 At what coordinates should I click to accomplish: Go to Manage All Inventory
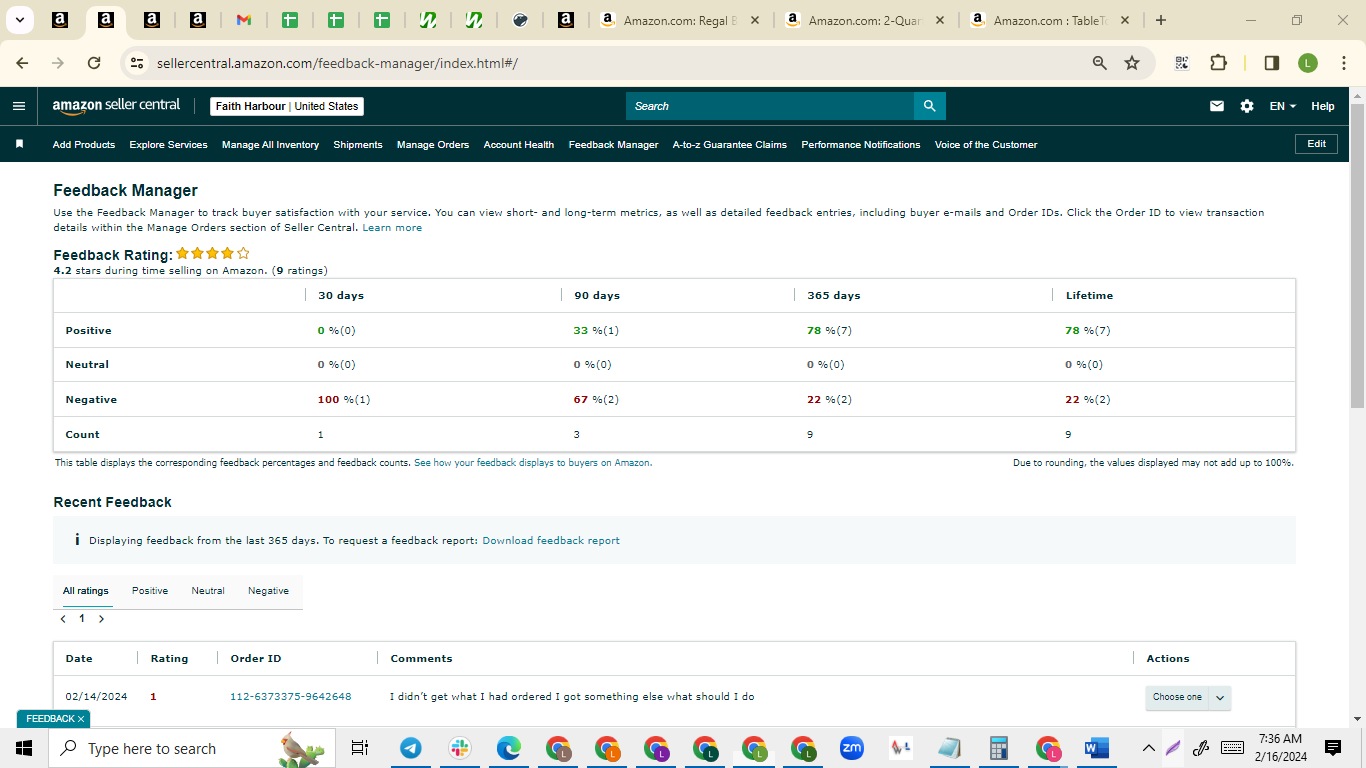(x=270, y=145)
